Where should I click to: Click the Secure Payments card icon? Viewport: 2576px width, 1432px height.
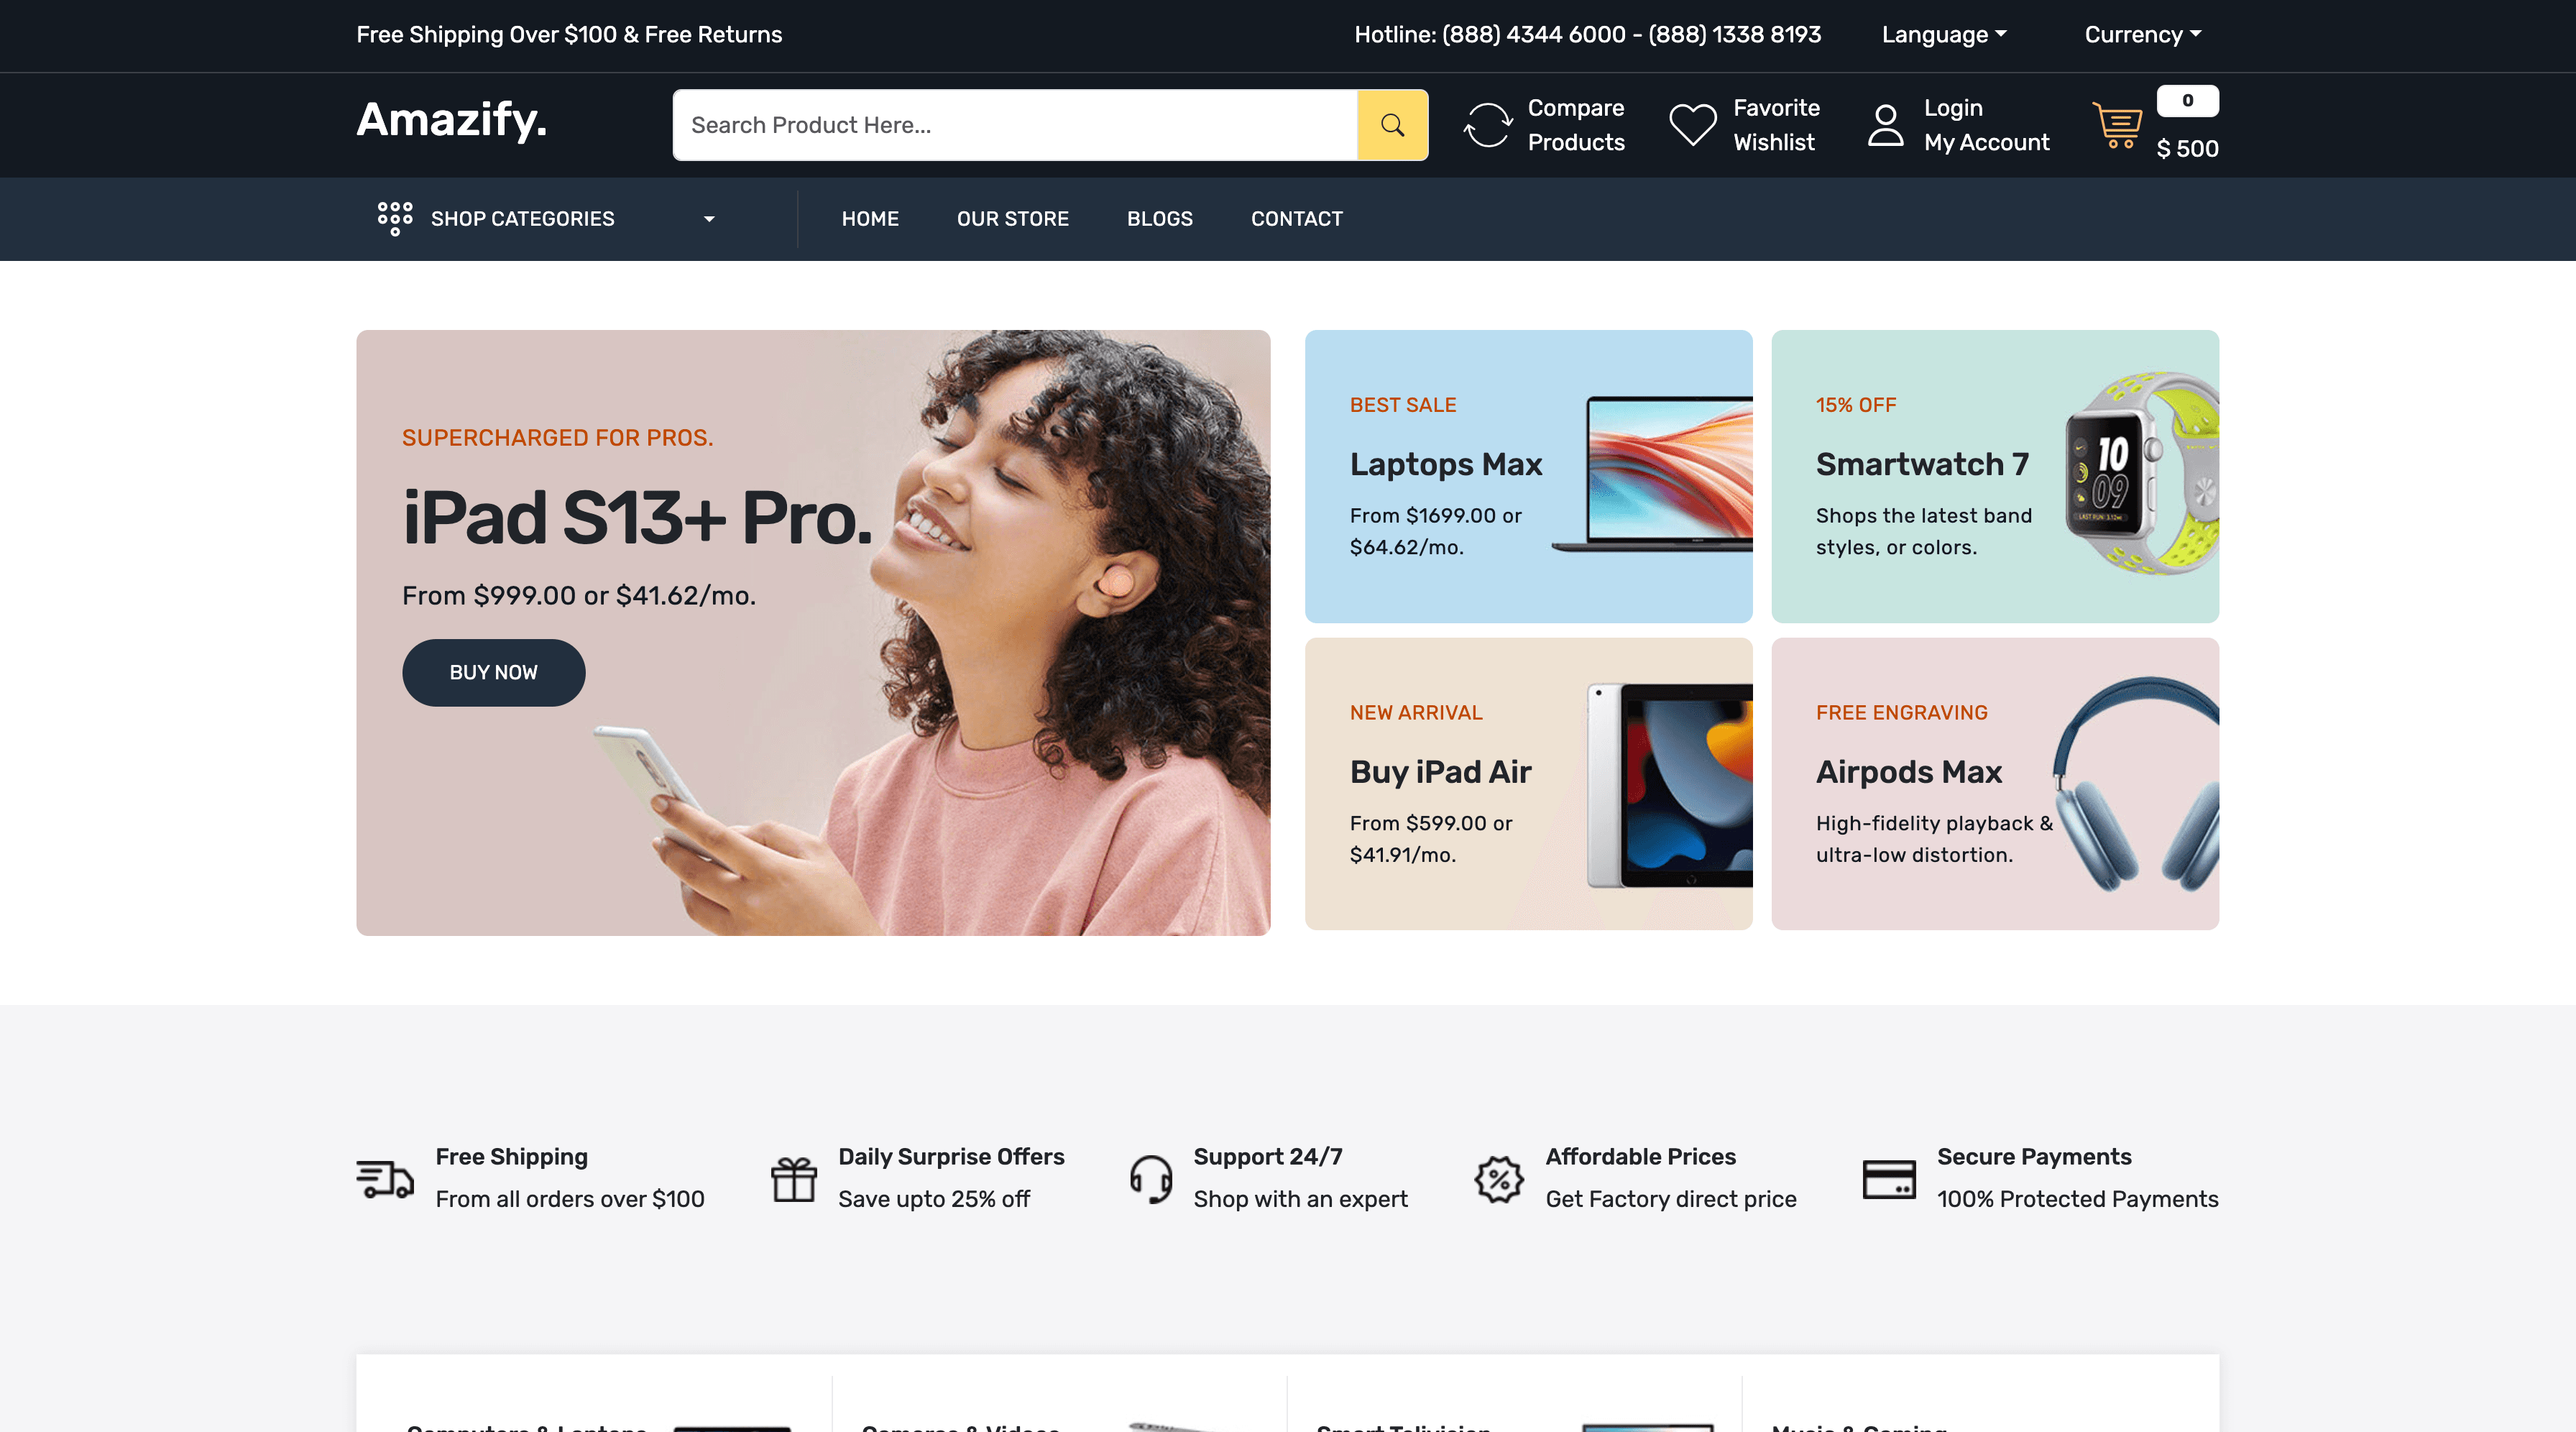coord(1889,1179)
